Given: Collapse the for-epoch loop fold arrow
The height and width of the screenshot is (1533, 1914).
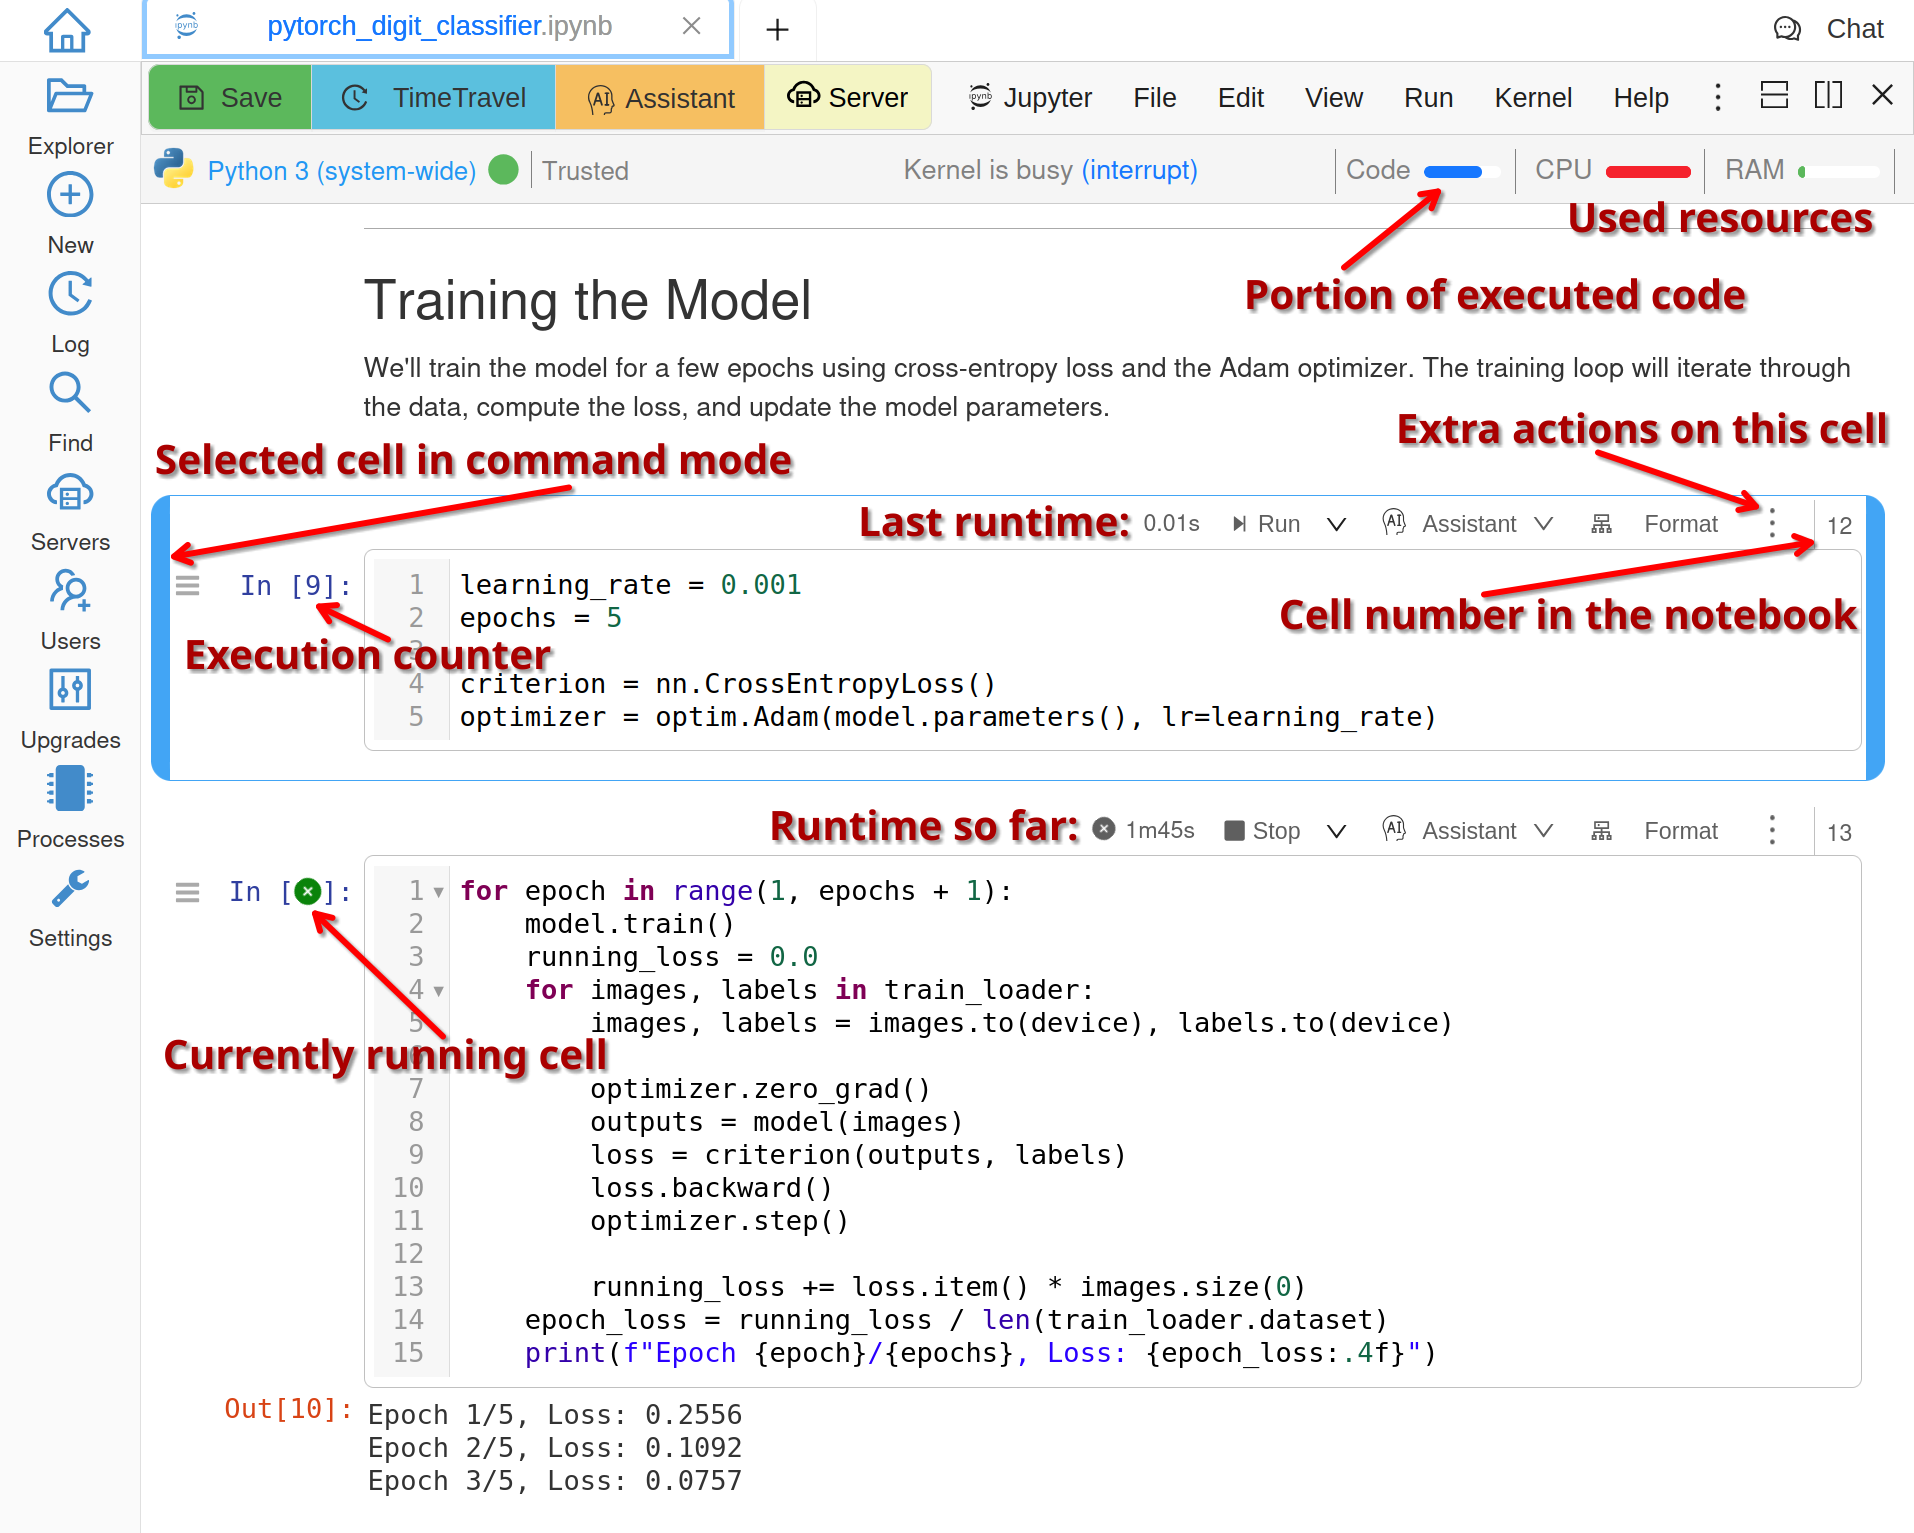Looking at the screenshot, I should pyautogui.click(x=438, y=892).
